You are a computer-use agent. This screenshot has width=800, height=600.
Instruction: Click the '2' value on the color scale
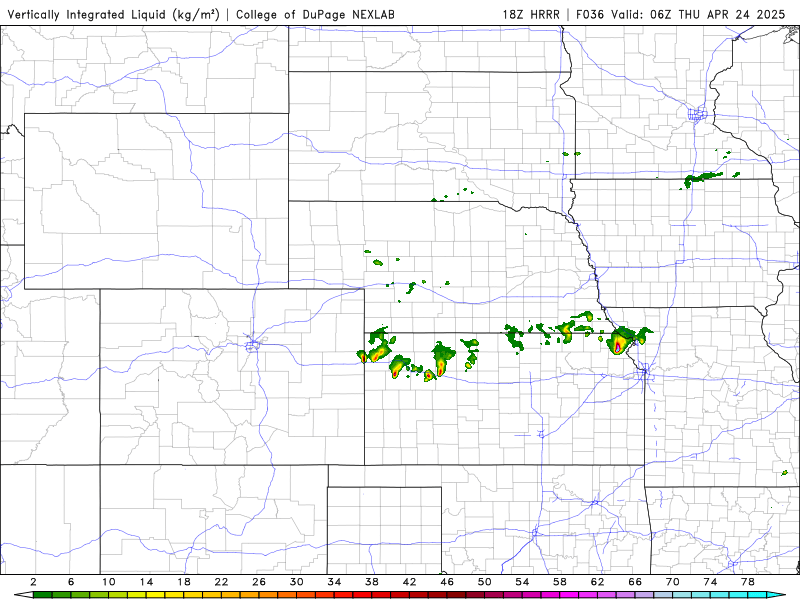click(x=33, y=582)
